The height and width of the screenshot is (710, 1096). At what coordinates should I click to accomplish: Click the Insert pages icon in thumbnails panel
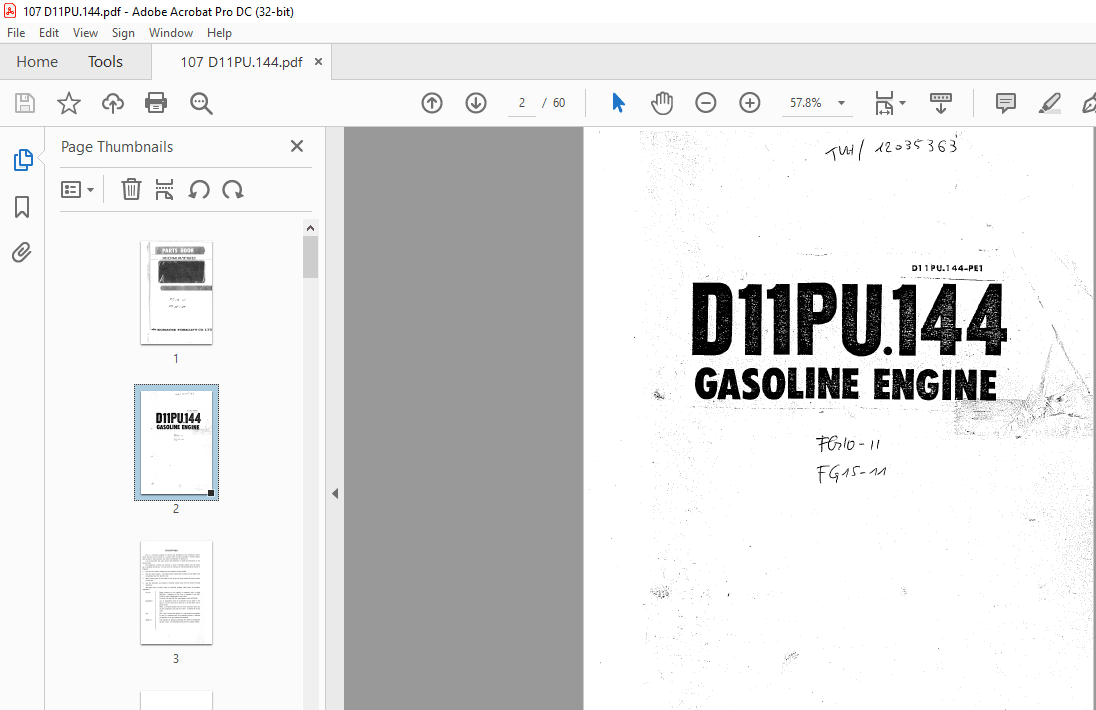164,189
